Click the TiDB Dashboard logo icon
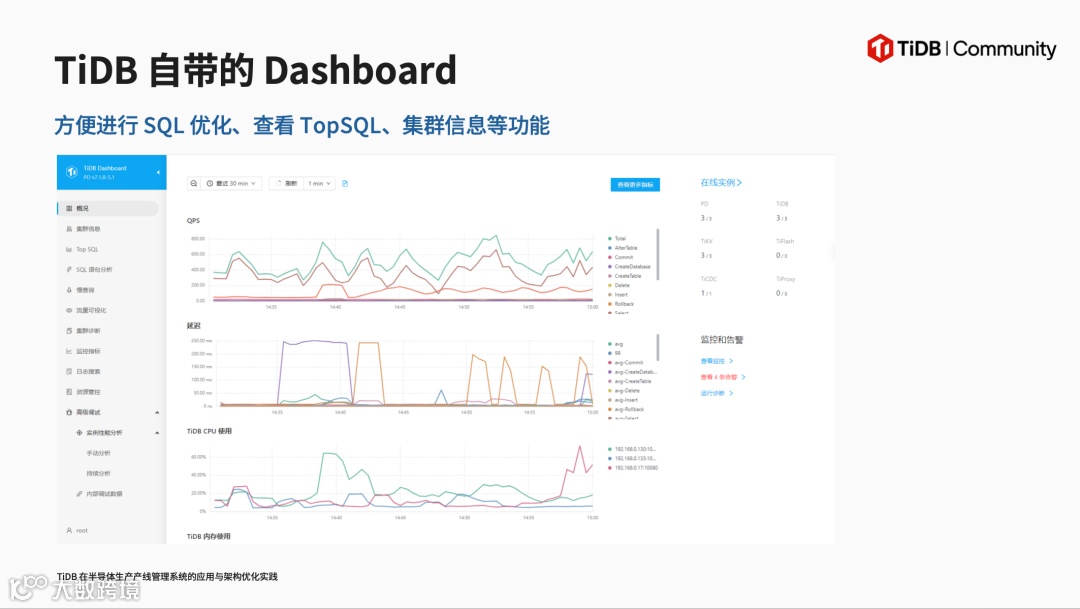 [72, 172]
